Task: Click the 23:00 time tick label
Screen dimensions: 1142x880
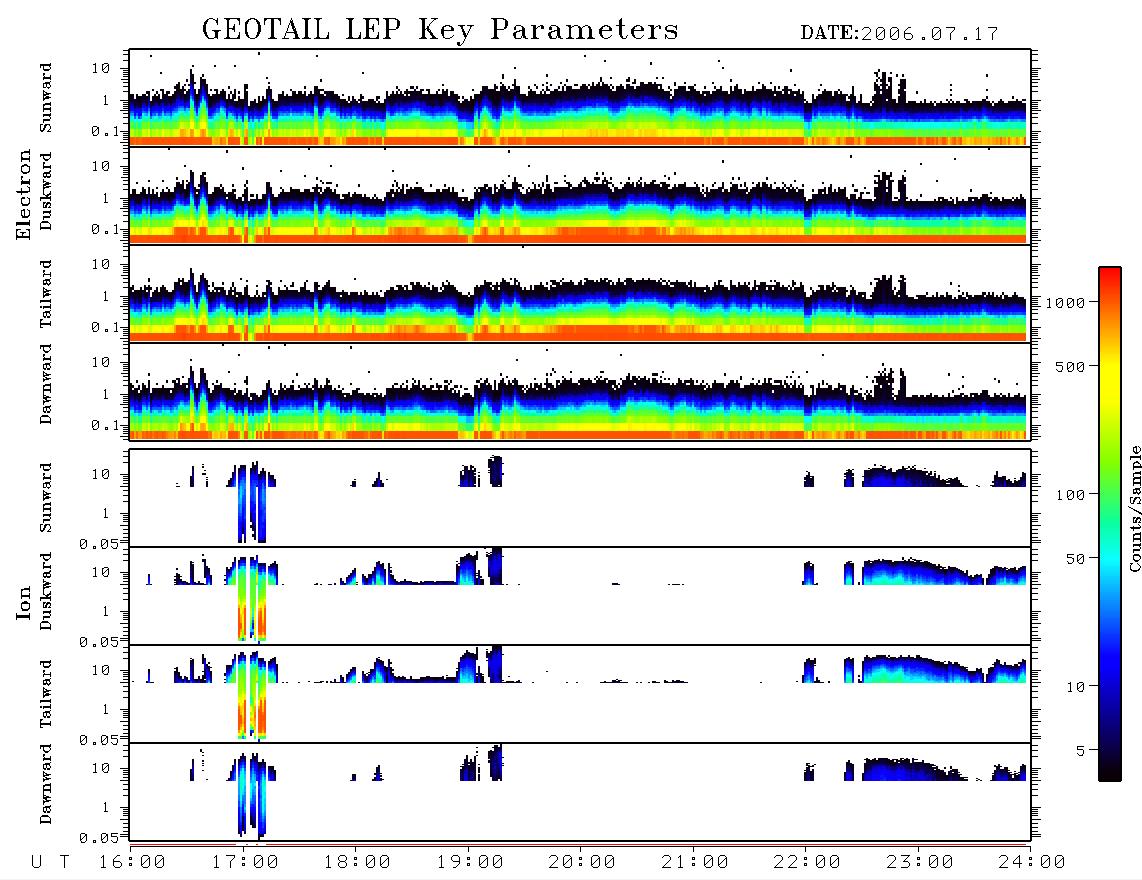Action: click(x=920, y=863)
